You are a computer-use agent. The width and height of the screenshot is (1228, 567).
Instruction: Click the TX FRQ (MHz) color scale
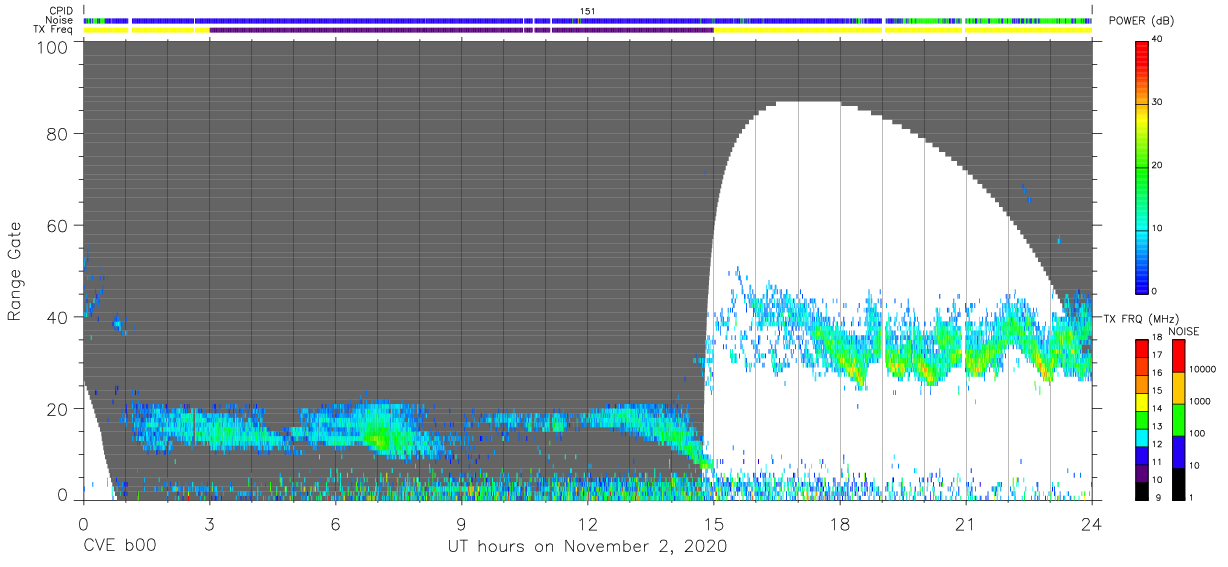(1141, 419)
